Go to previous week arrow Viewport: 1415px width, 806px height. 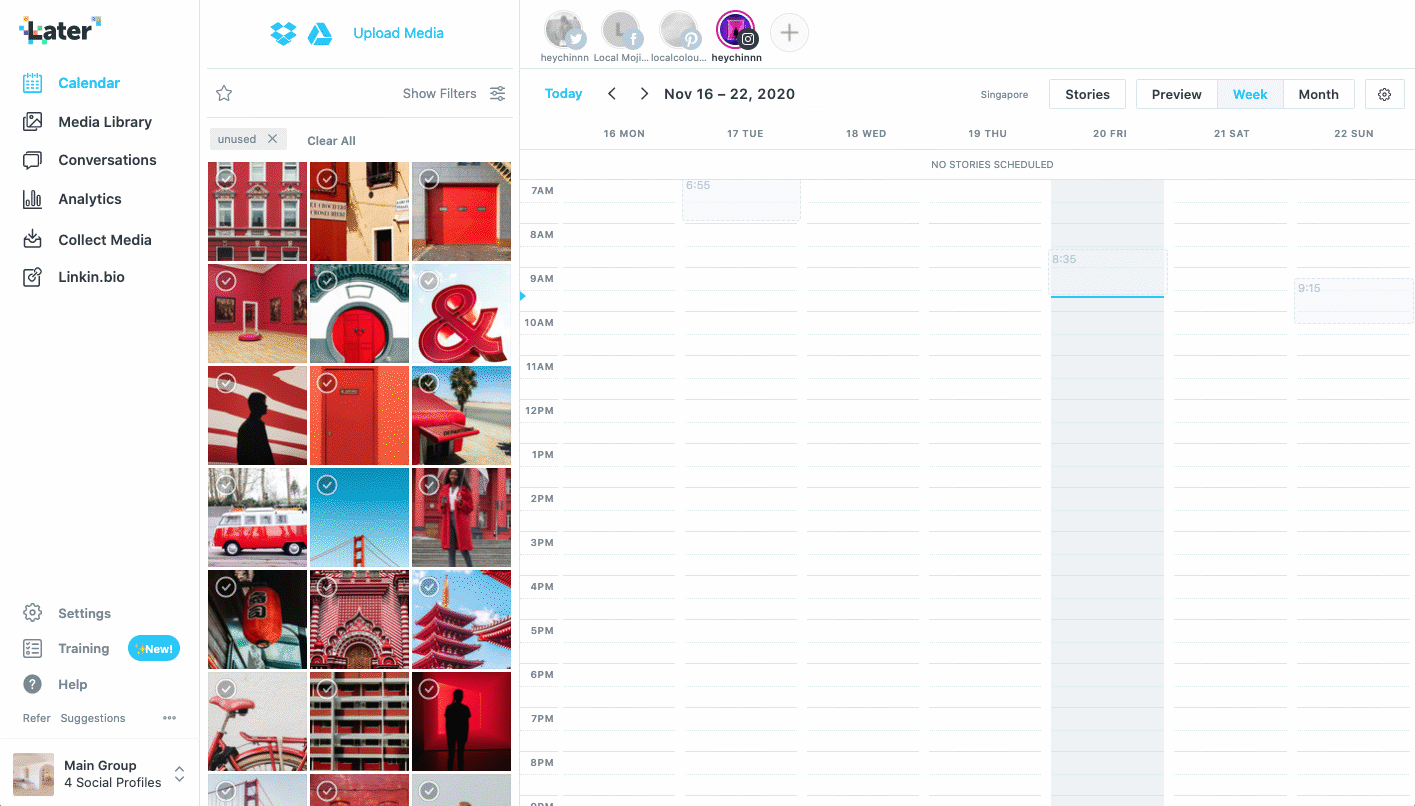612,94
